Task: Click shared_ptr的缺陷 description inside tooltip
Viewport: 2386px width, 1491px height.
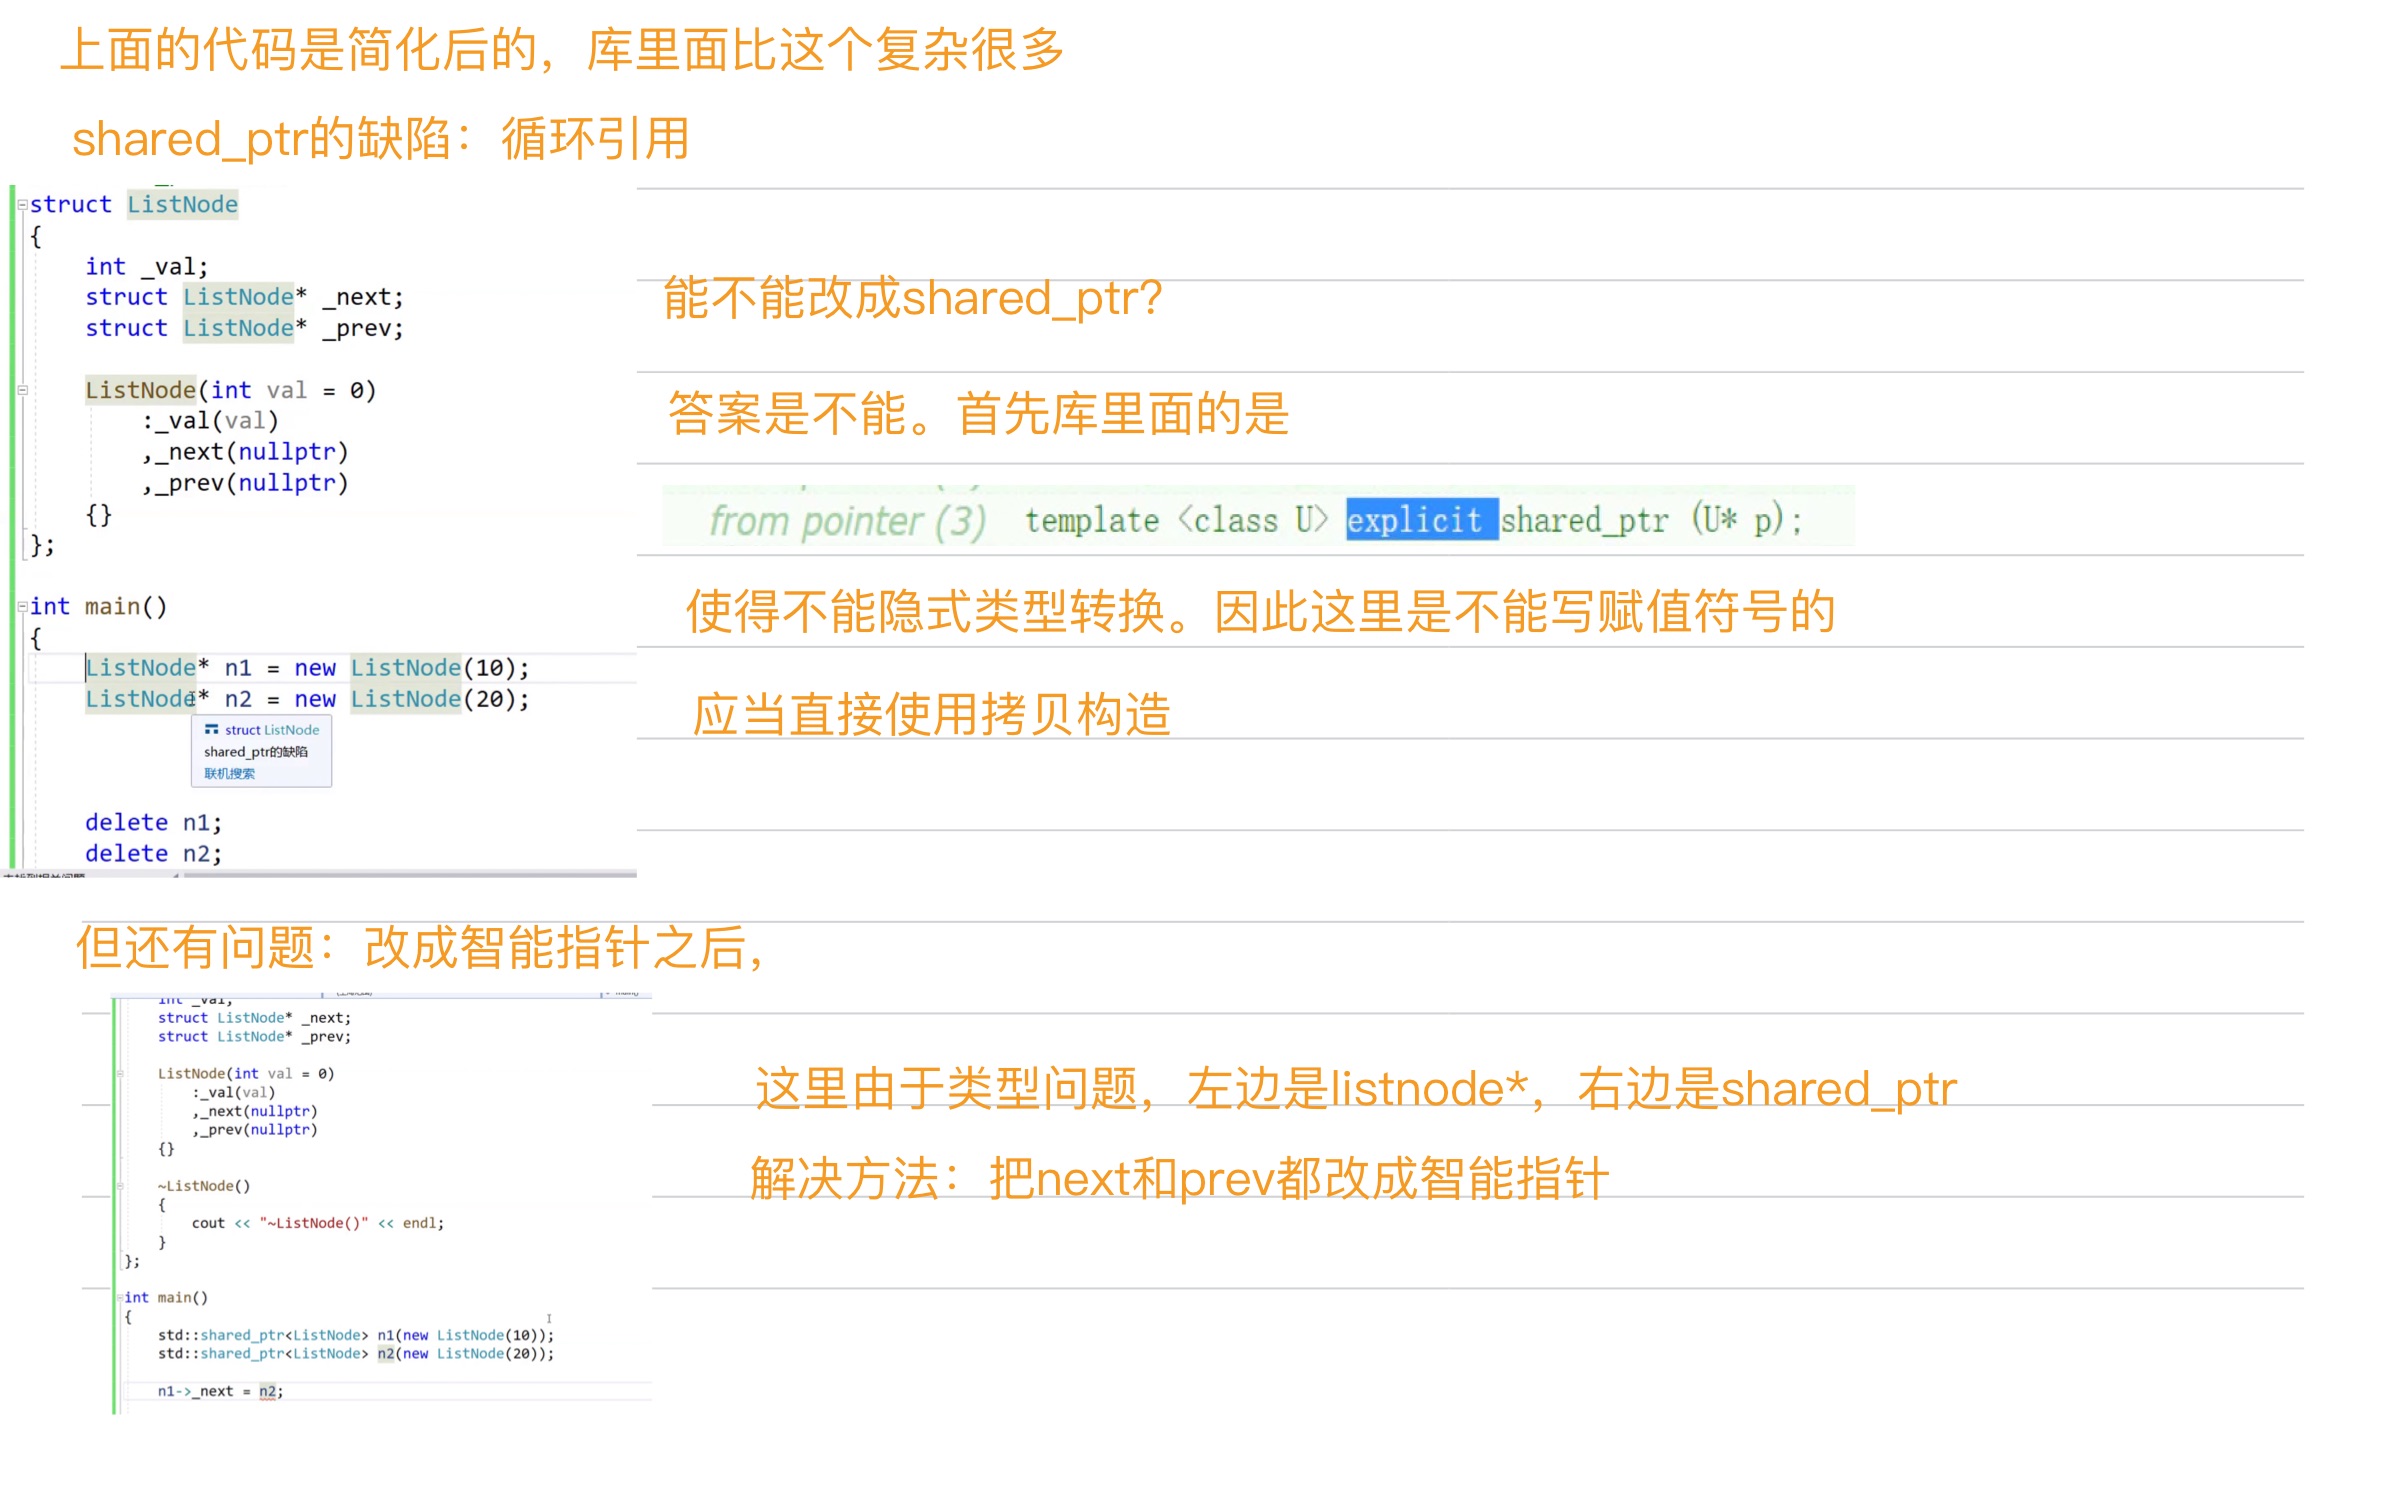Action: click(x=255, y=752)
